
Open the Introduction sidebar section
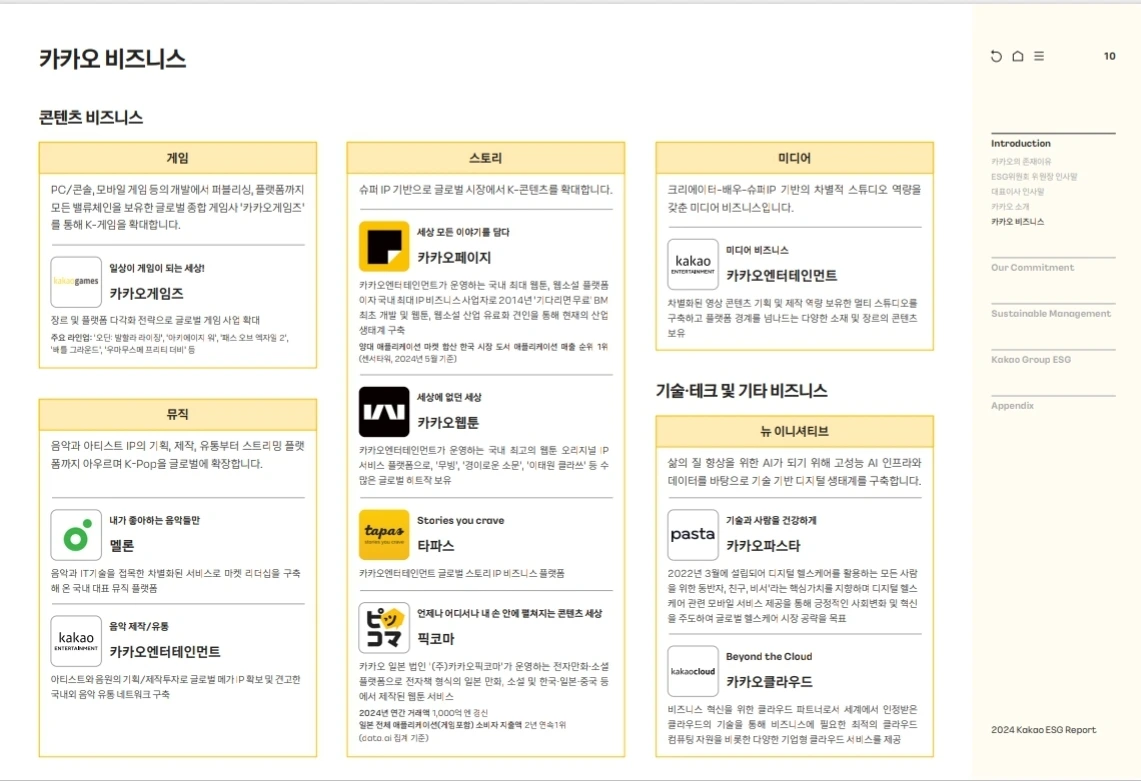pos(1020,143)
